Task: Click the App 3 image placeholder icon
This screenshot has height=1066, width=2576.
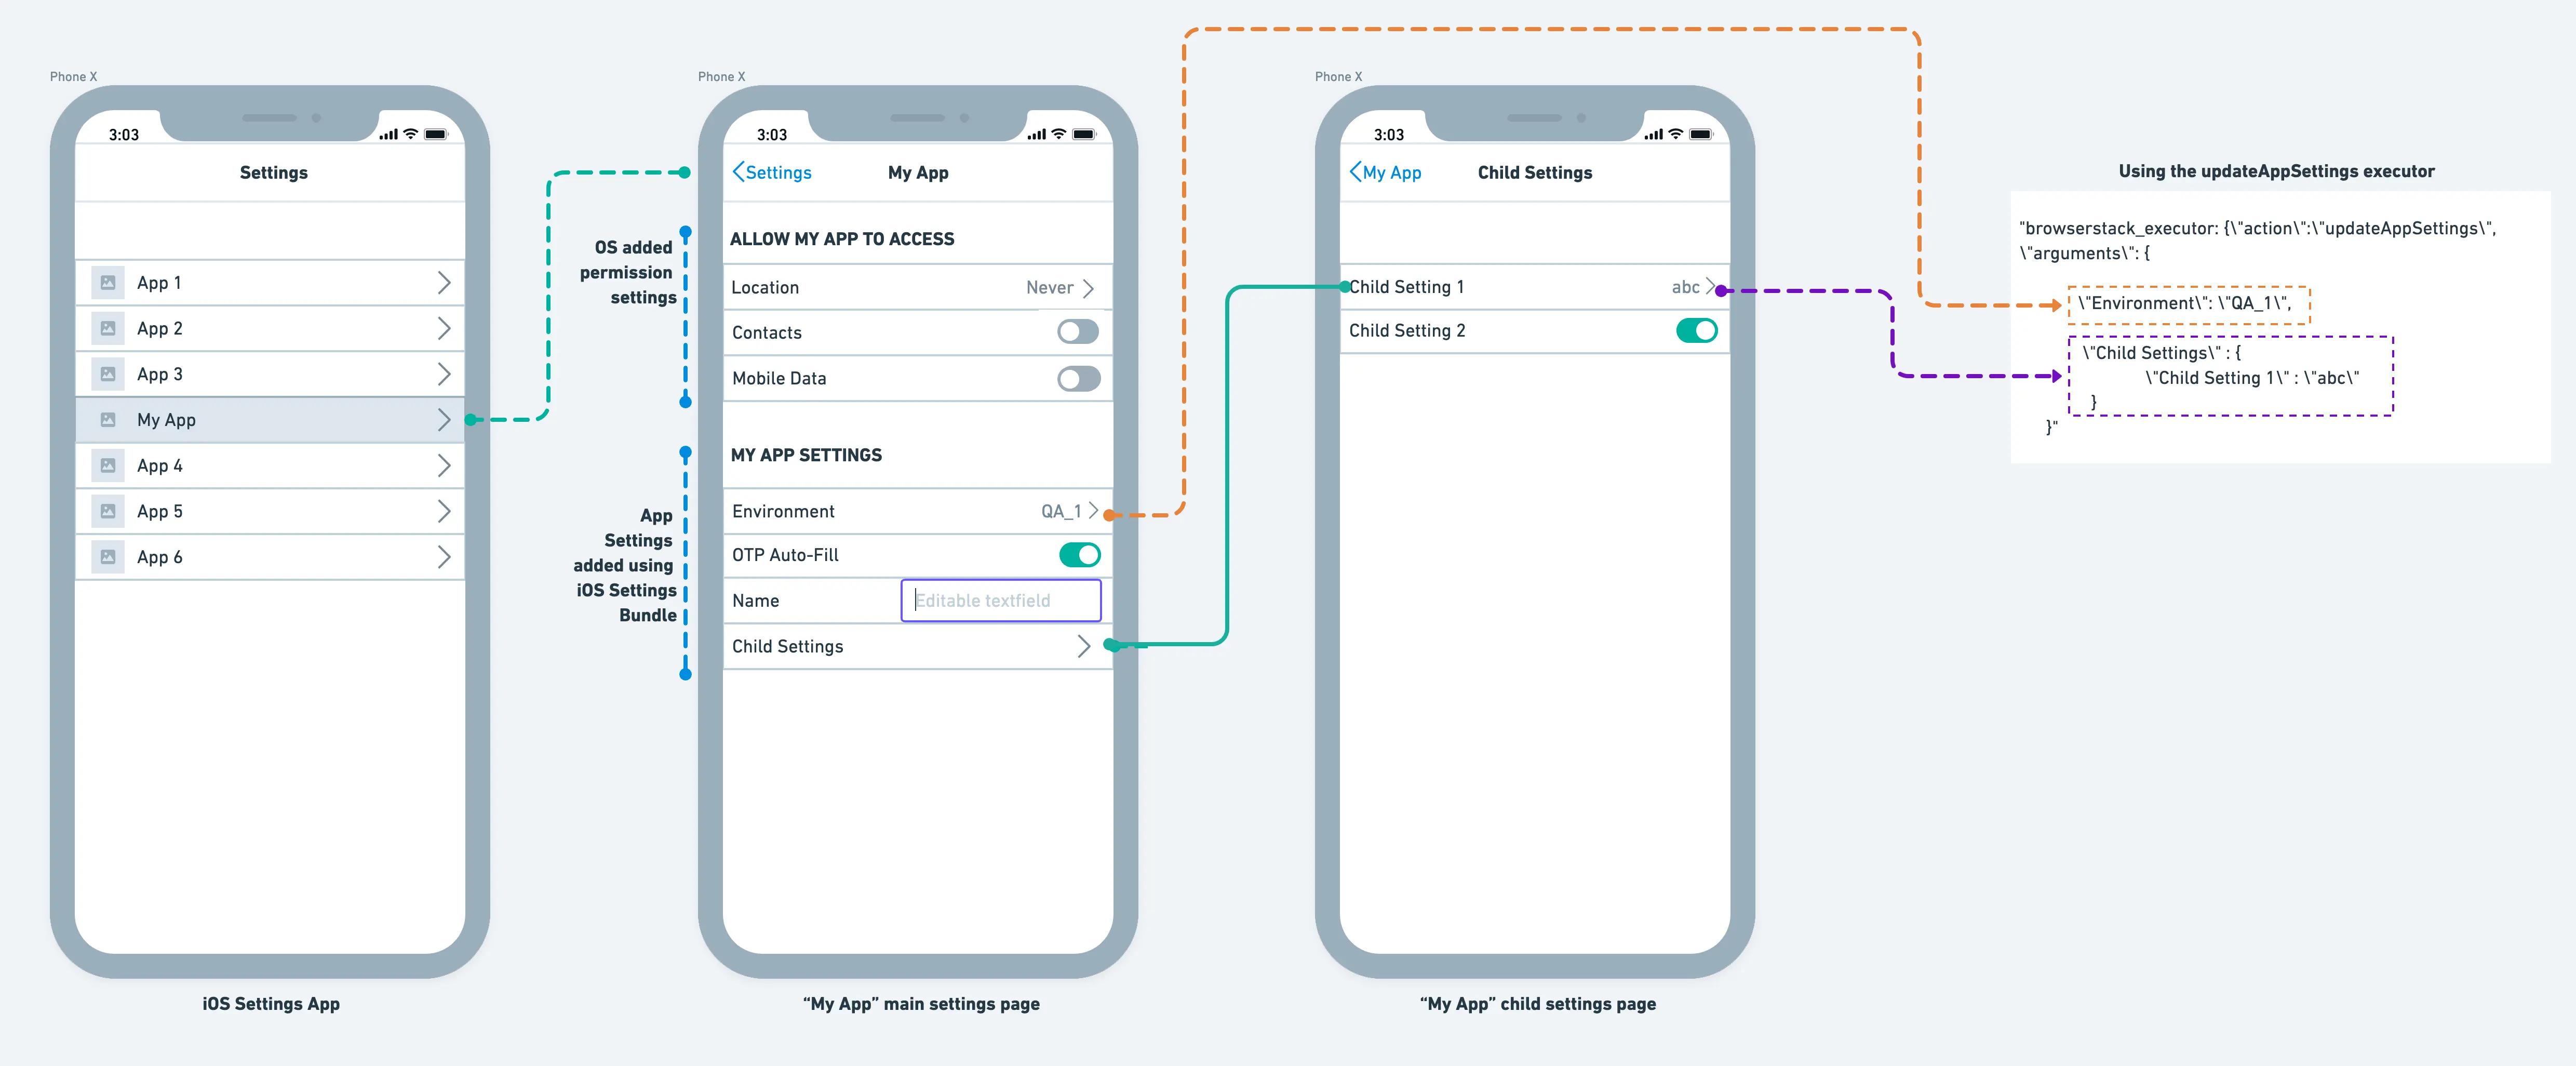Action: (108, 374)
